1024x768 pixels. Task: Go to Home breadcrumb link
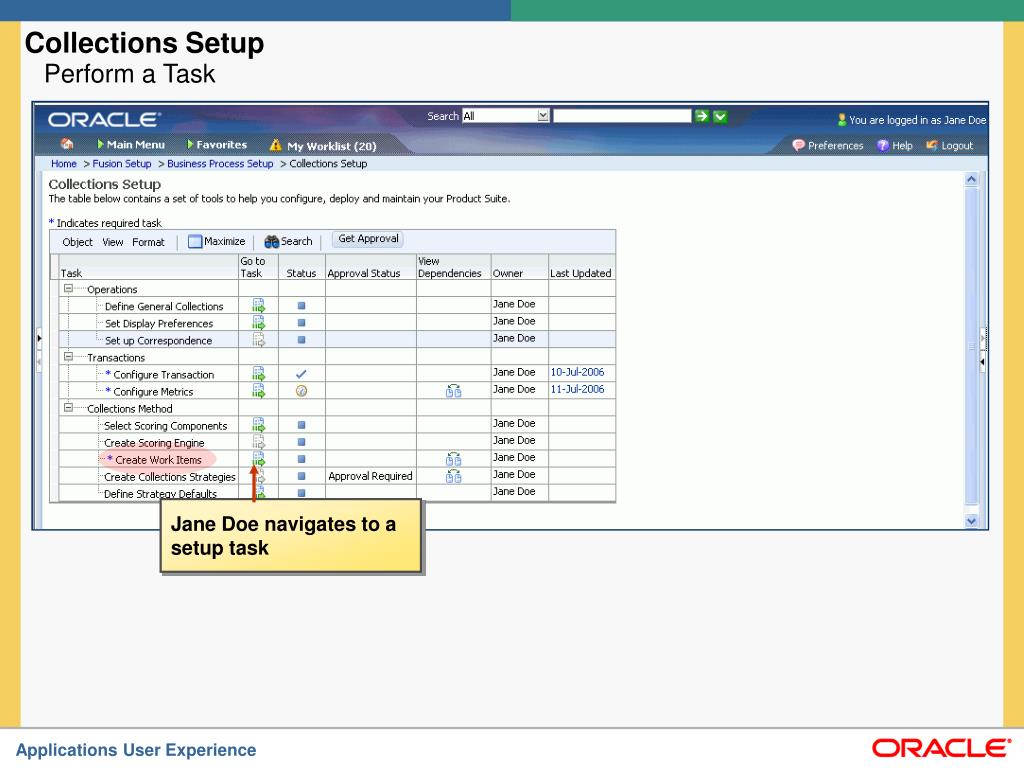pyautogui.click(x=64, y=163)
